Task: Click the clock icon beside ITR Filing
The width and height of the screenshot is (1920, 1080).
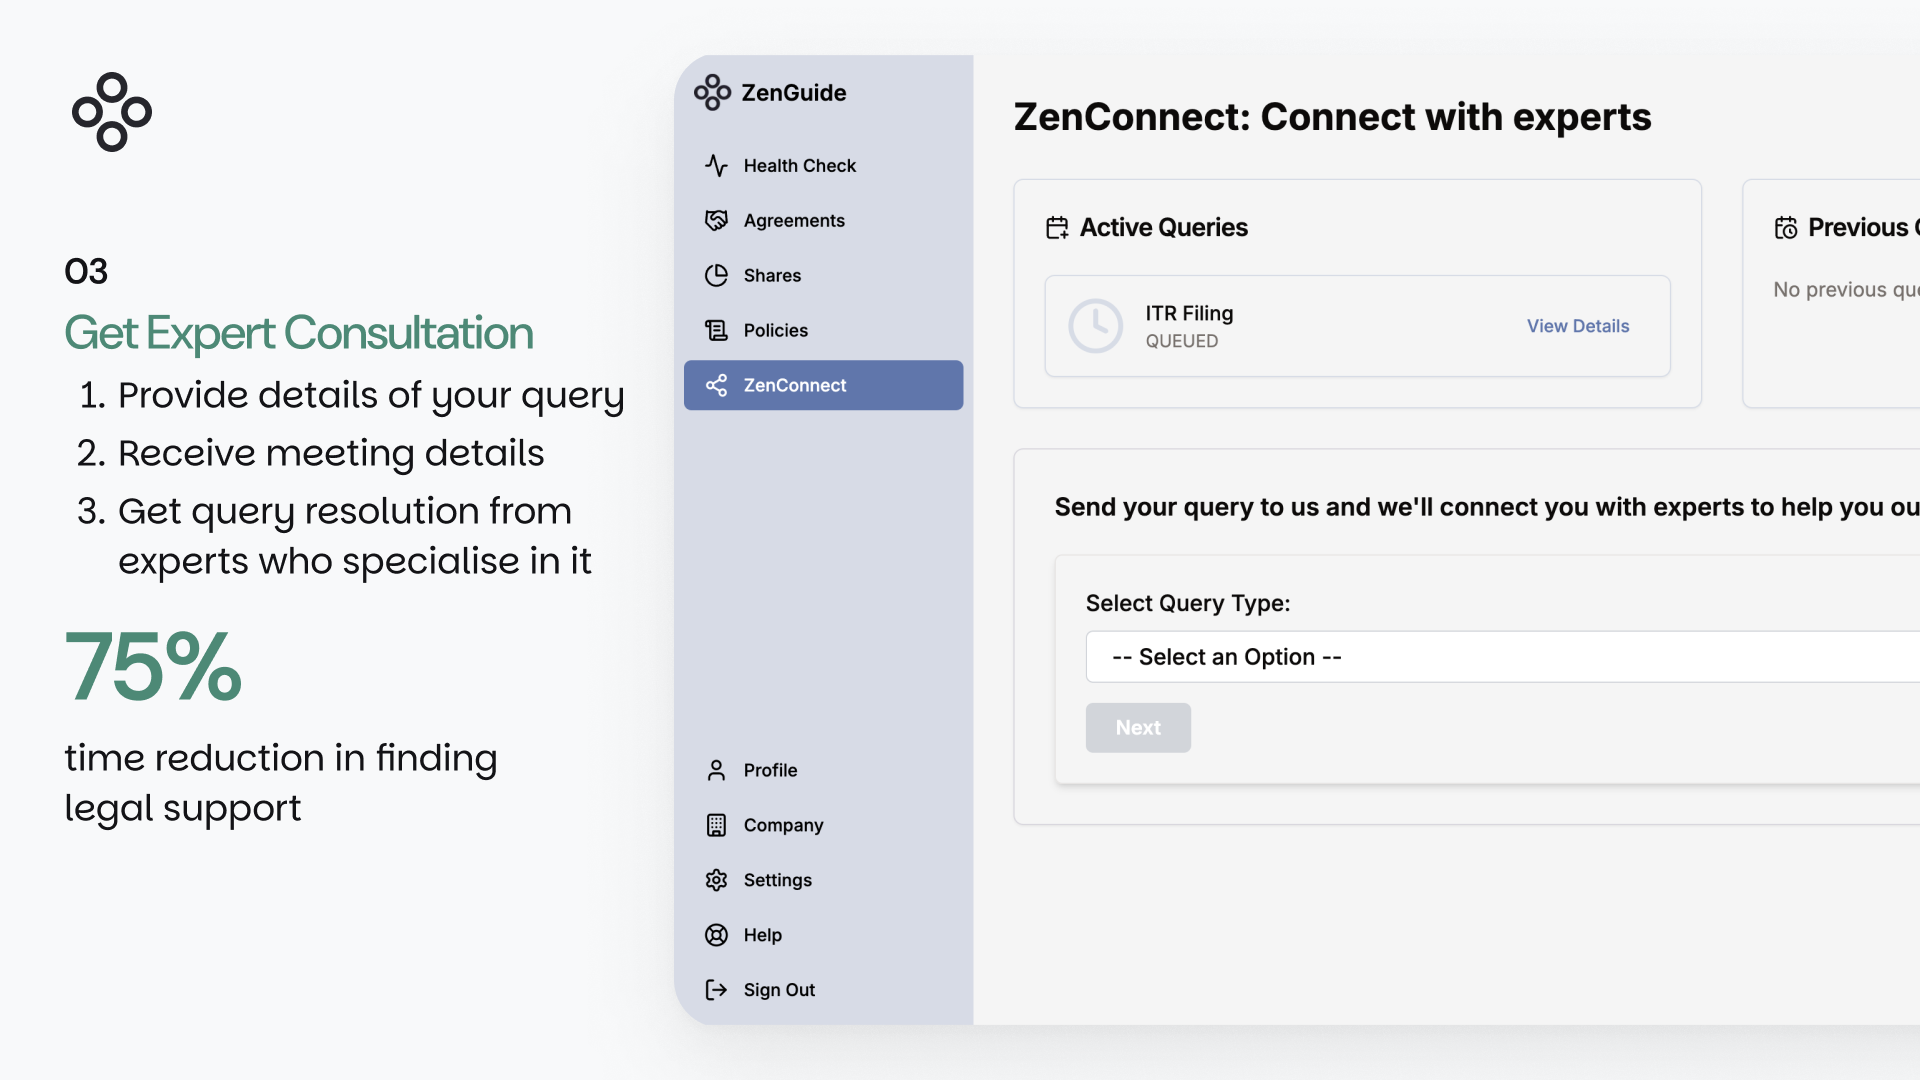Action: click(x=1095, y=326)
